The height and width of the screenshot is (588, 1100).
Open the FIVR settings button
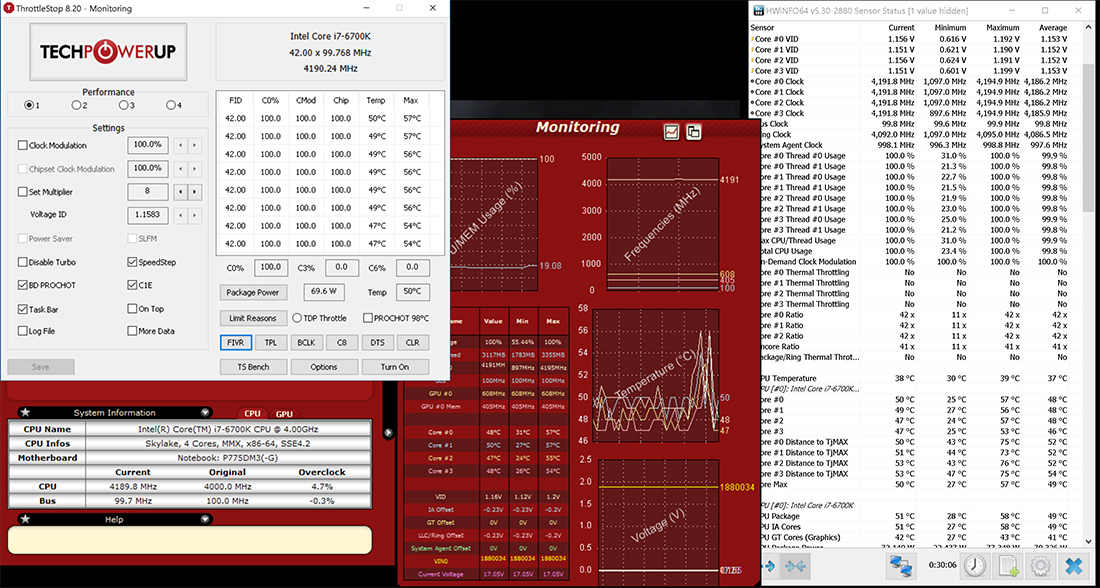click(235, 342)
